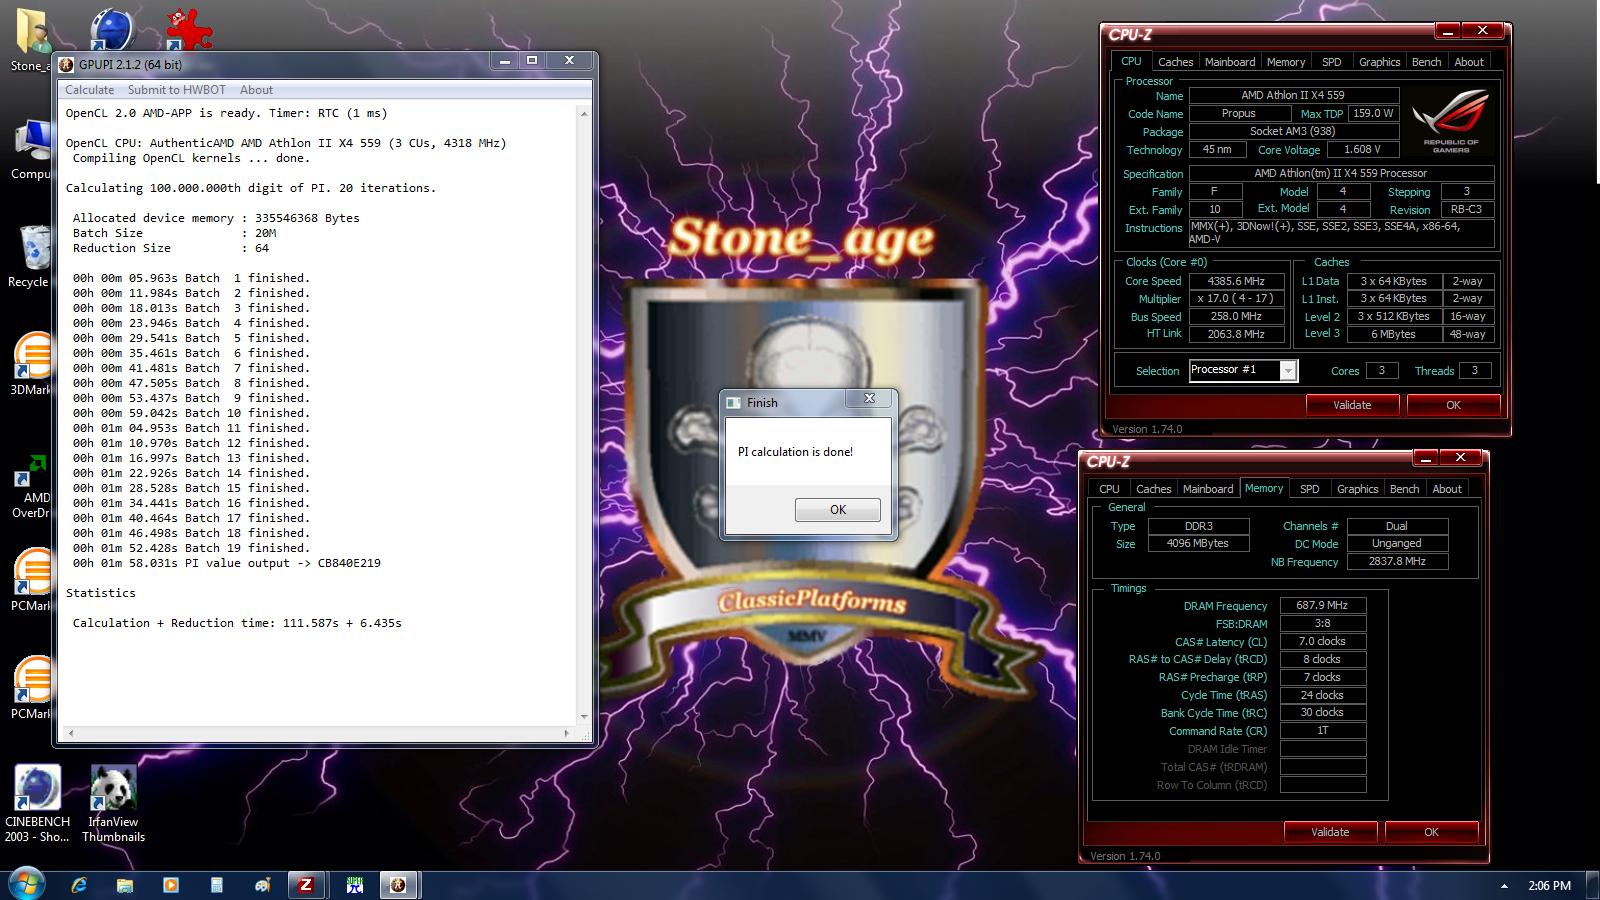The image size is (1600, 900).
Task: Click the GPUPI title bar app icon
Action: pyautogui.click(x=66, y=64)
